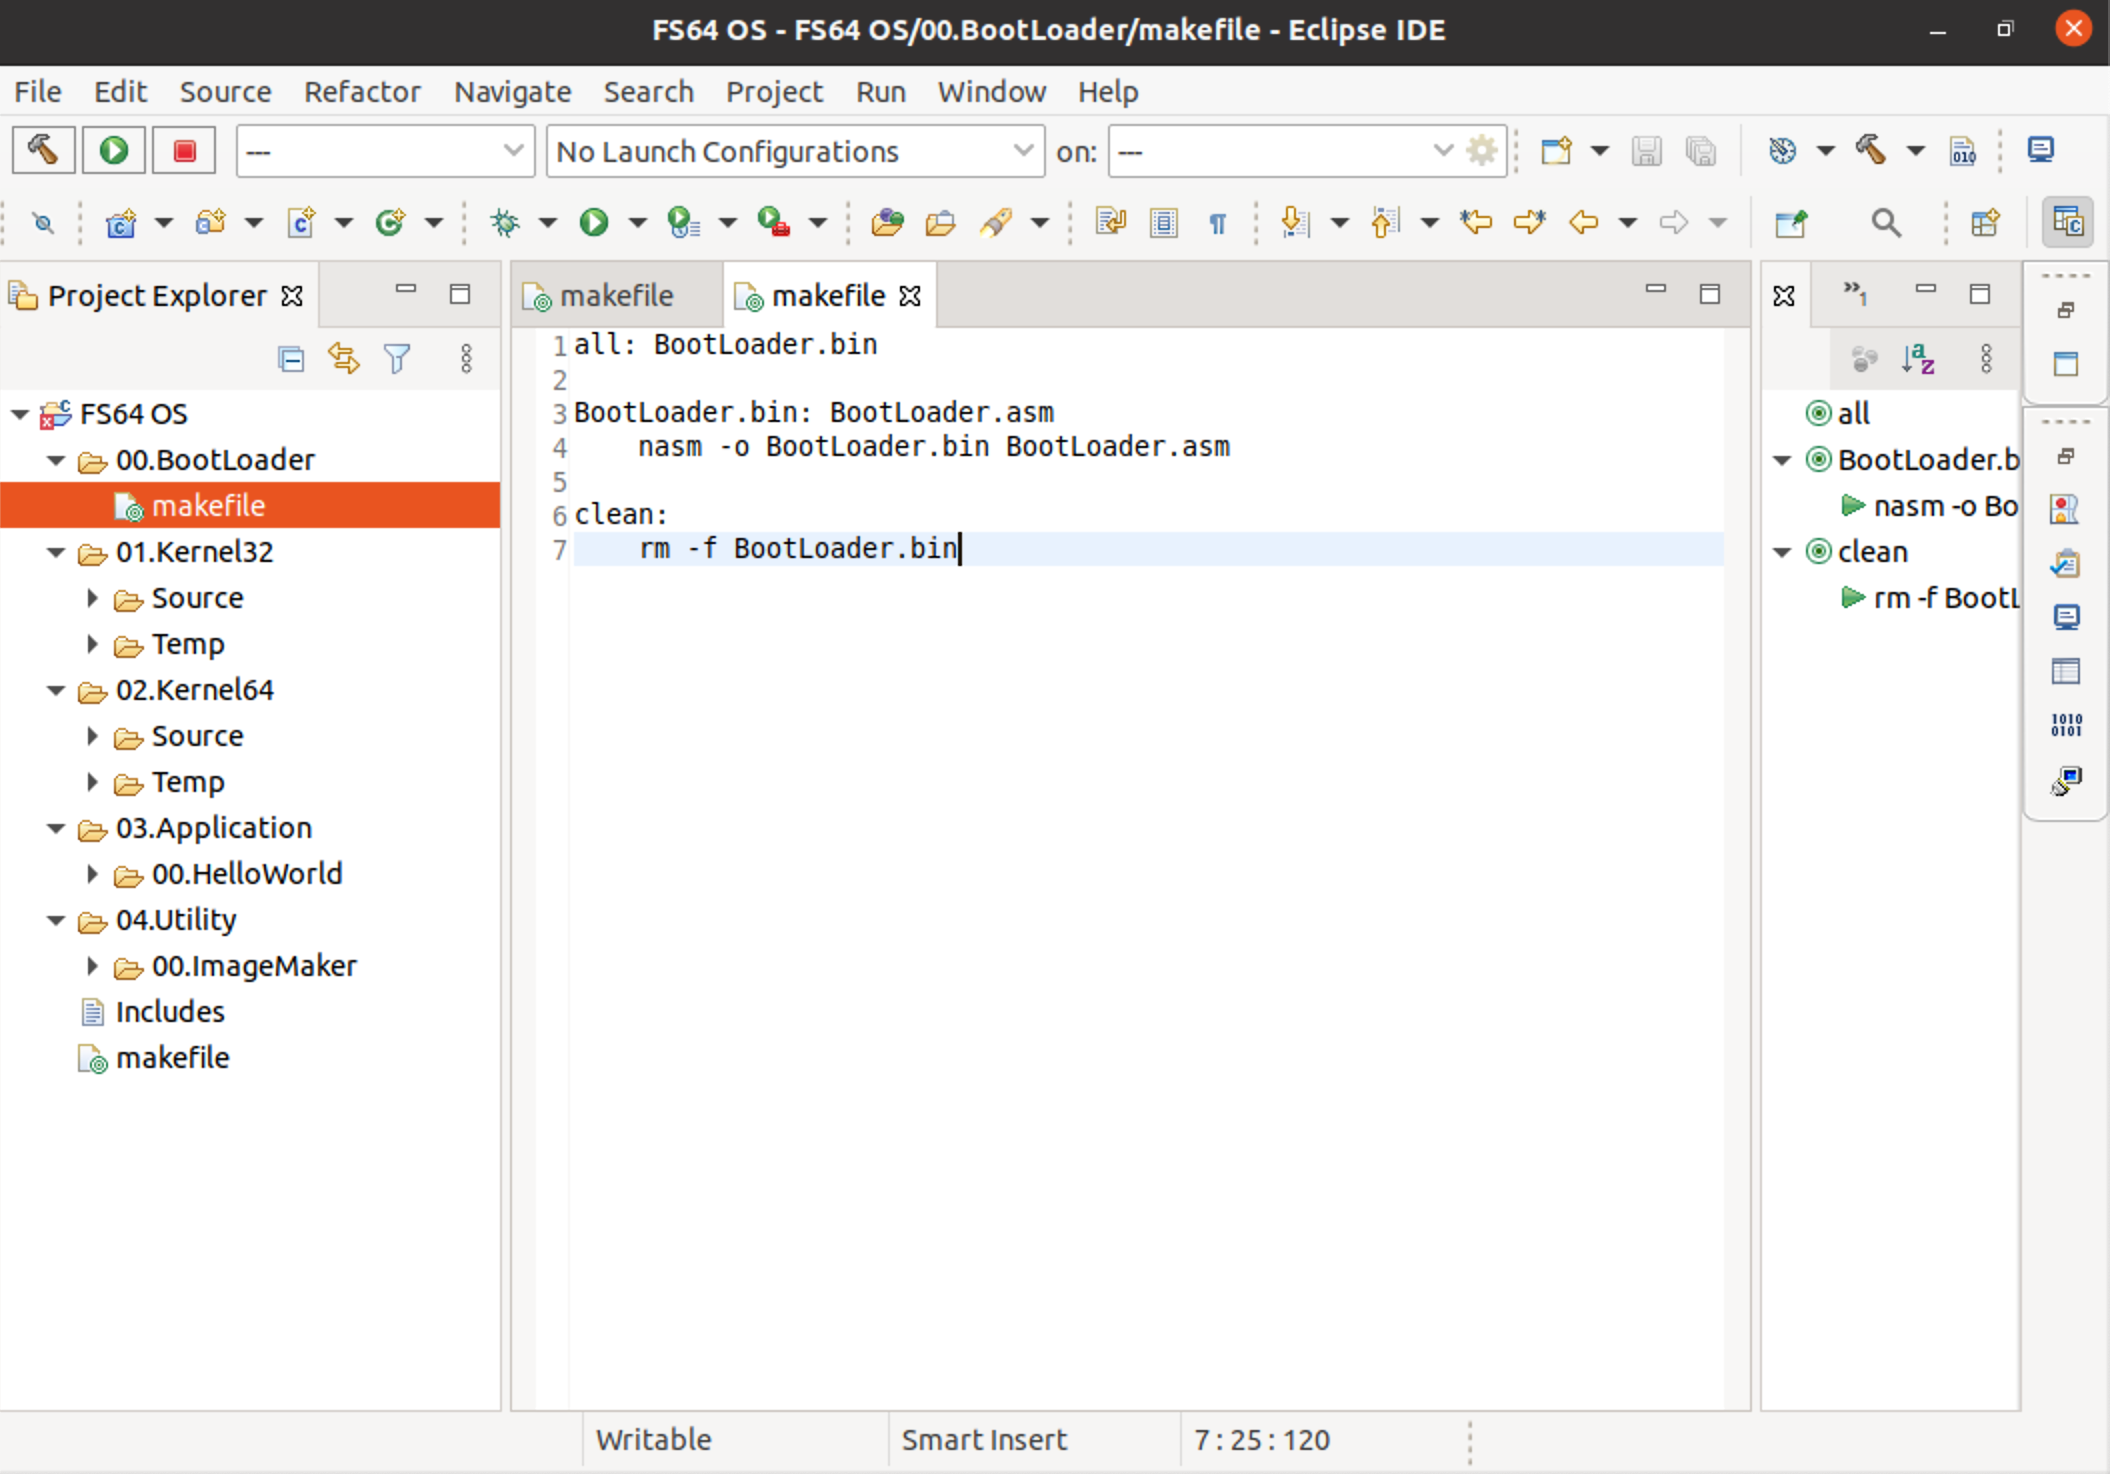Click the Debug bug icon in the toolbar
2110x1474 pixels.
click(505, 222)
